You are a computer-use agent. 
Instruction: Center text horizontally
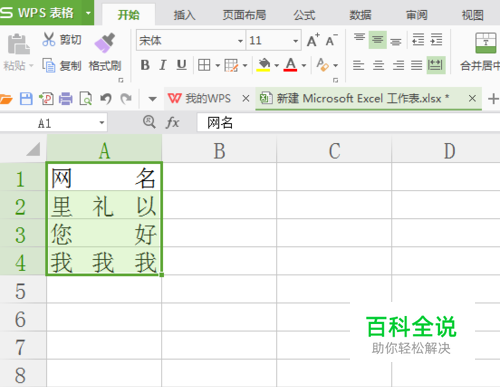point(378,65)
